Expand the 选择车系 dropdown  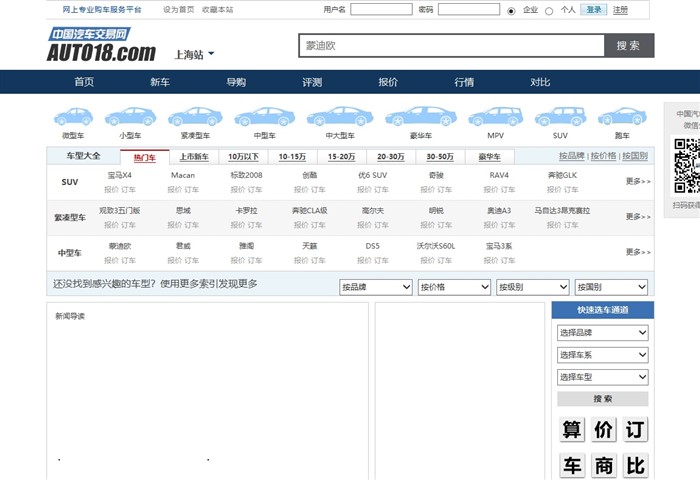point(603,355)
